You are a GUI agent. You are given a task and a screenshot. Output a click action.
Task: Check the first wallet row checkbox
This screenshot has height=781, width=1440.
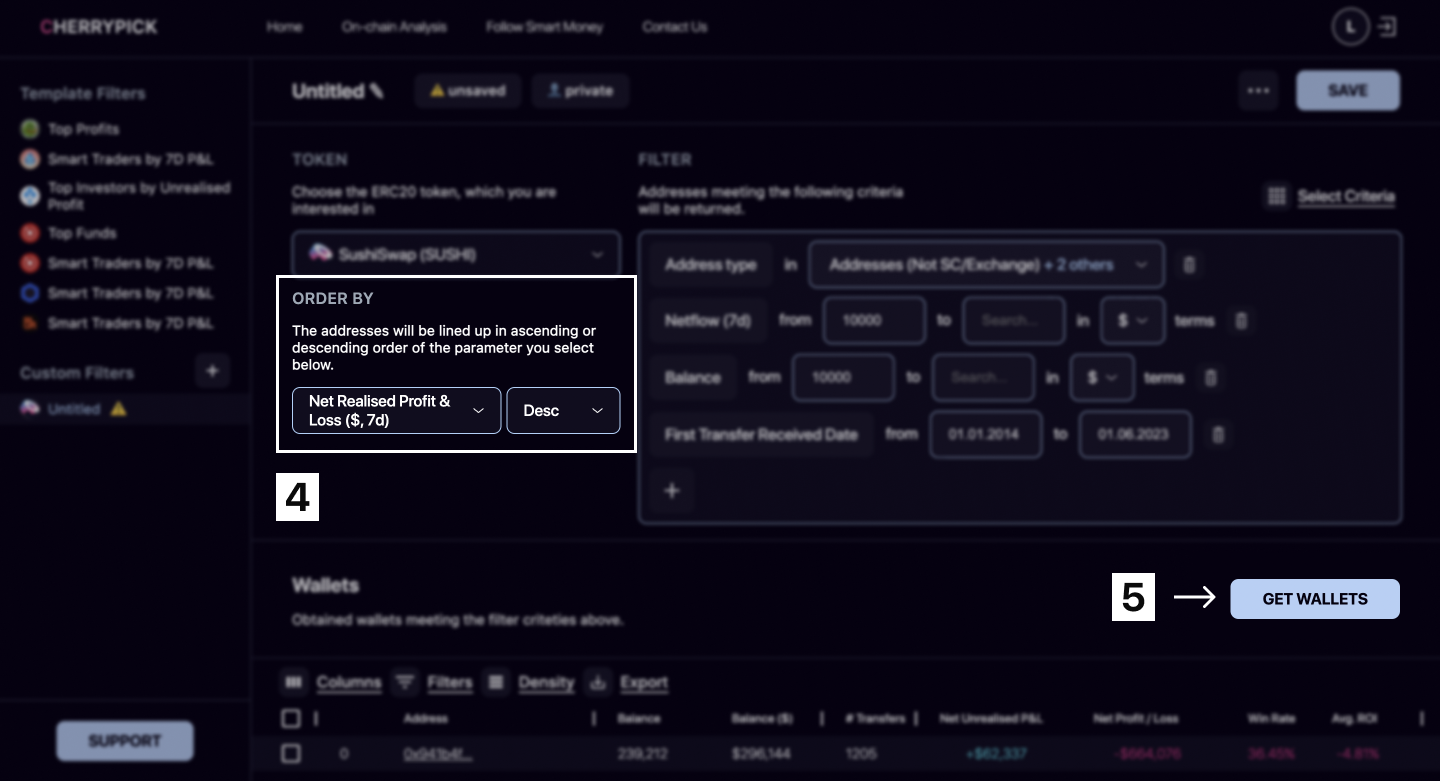pos(291,753)
